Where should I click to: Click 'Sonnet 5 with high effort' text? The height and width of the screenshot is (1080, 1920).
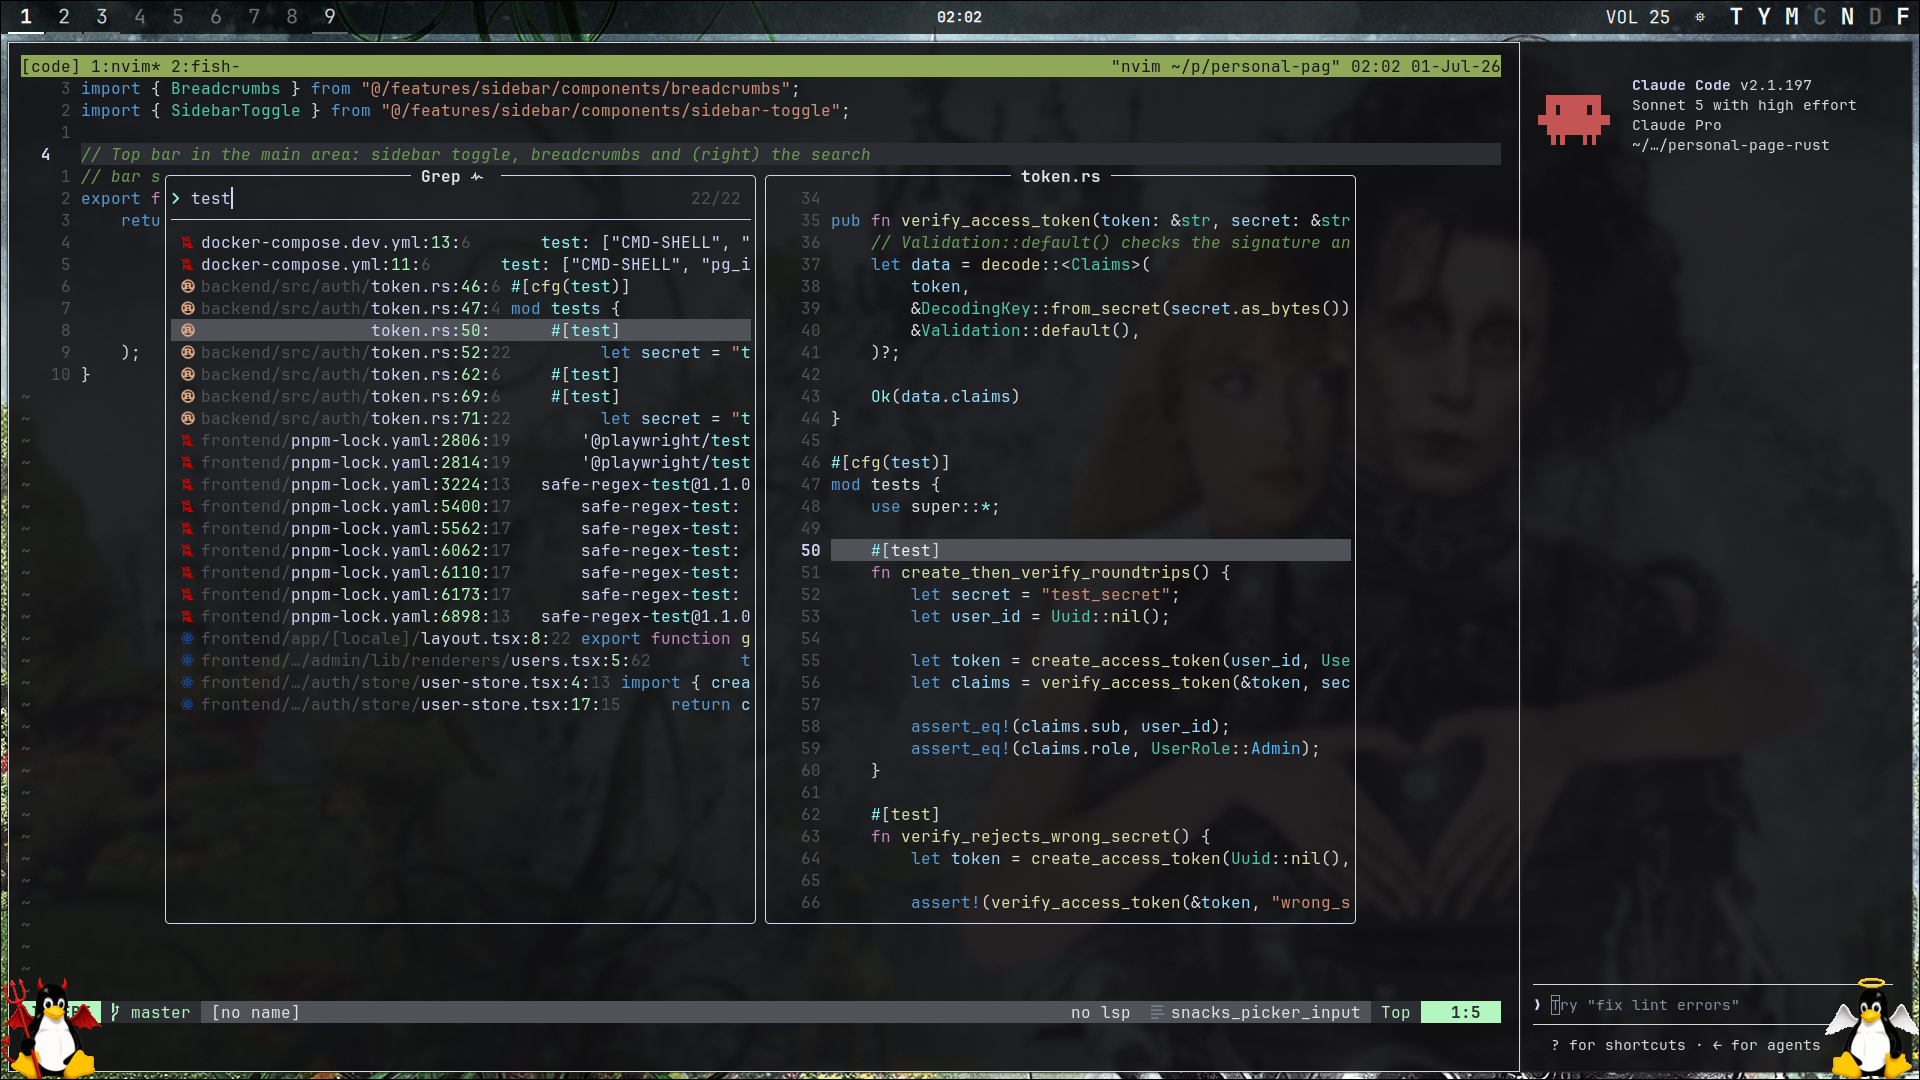coord(1744,105)
